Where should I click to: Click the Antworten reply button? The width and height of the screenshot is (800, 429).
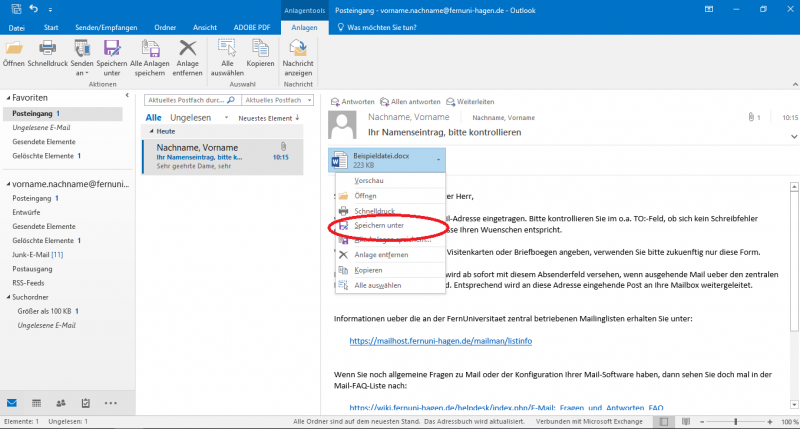pyautogui.click(x=353, y=102)
